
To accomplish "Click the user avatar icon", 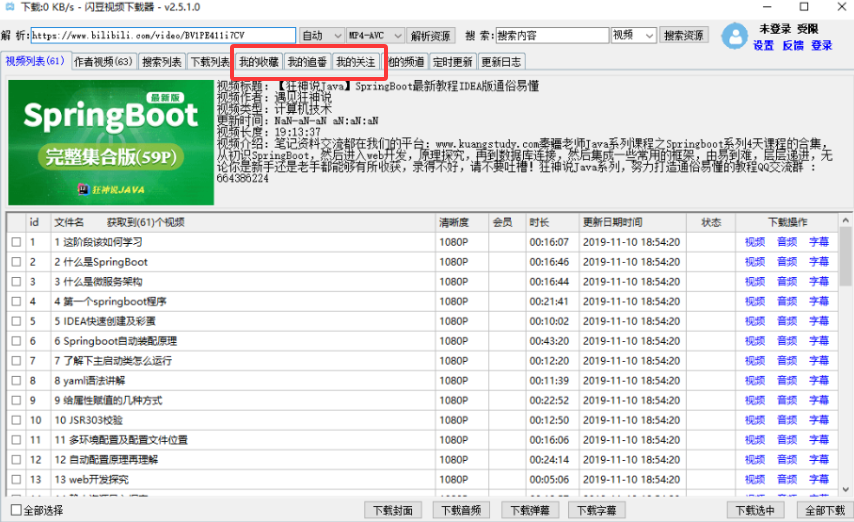I will (x=735, y=37).
